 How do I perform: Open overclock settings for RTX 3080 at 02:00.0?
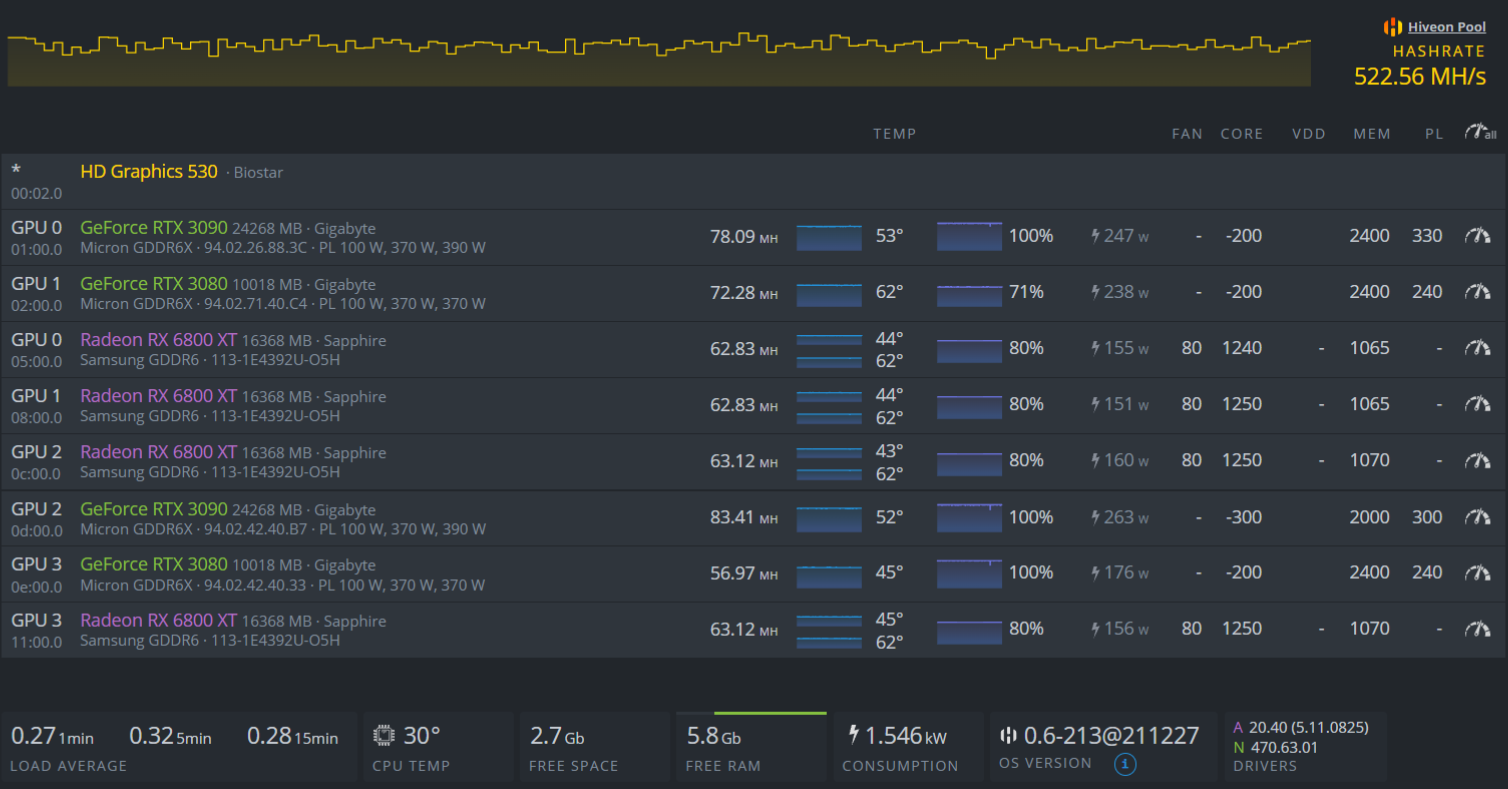pos(1477,292)
